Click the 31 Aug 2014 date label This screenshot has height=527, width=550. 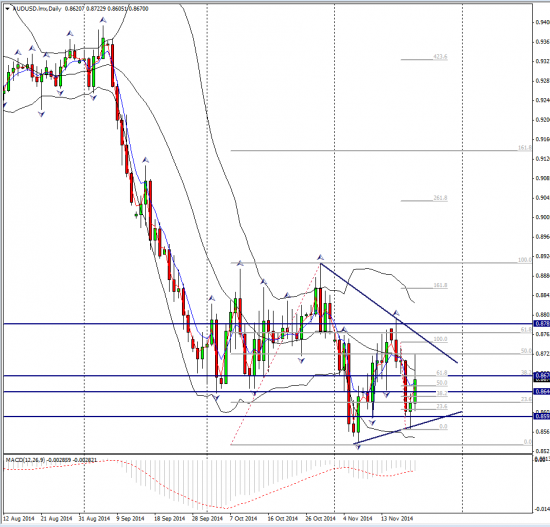pyautogui.click(x=94, y=519)
